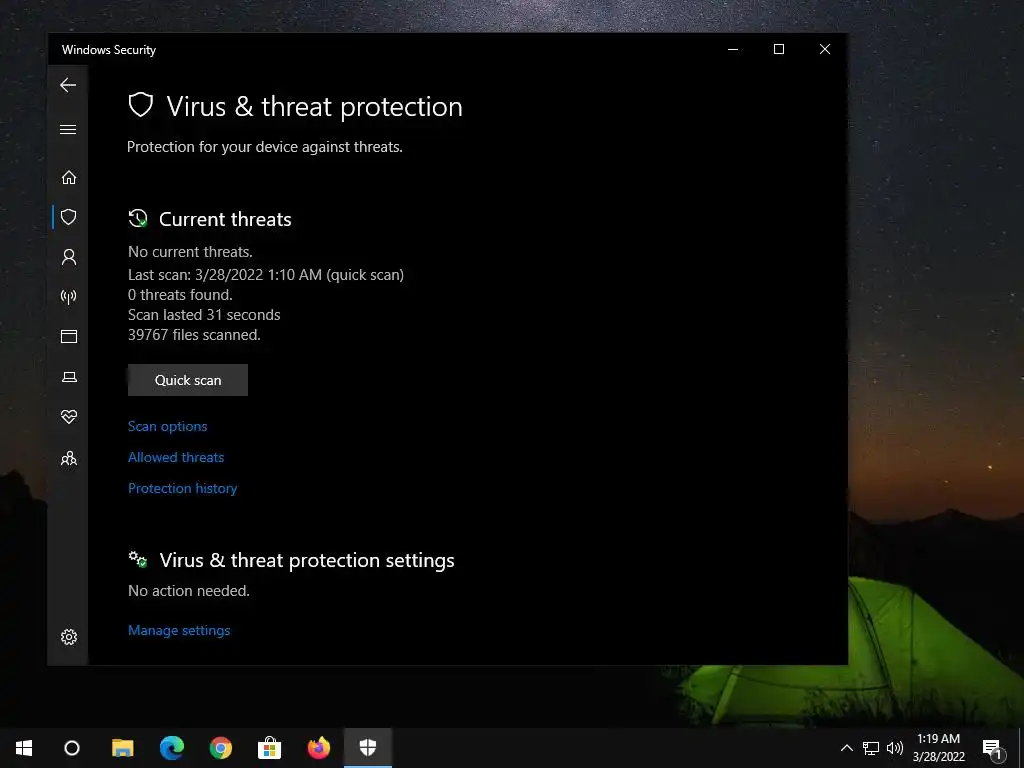Open Cortana search circle on taskbar
The image size is (1024, 768).
72,748
